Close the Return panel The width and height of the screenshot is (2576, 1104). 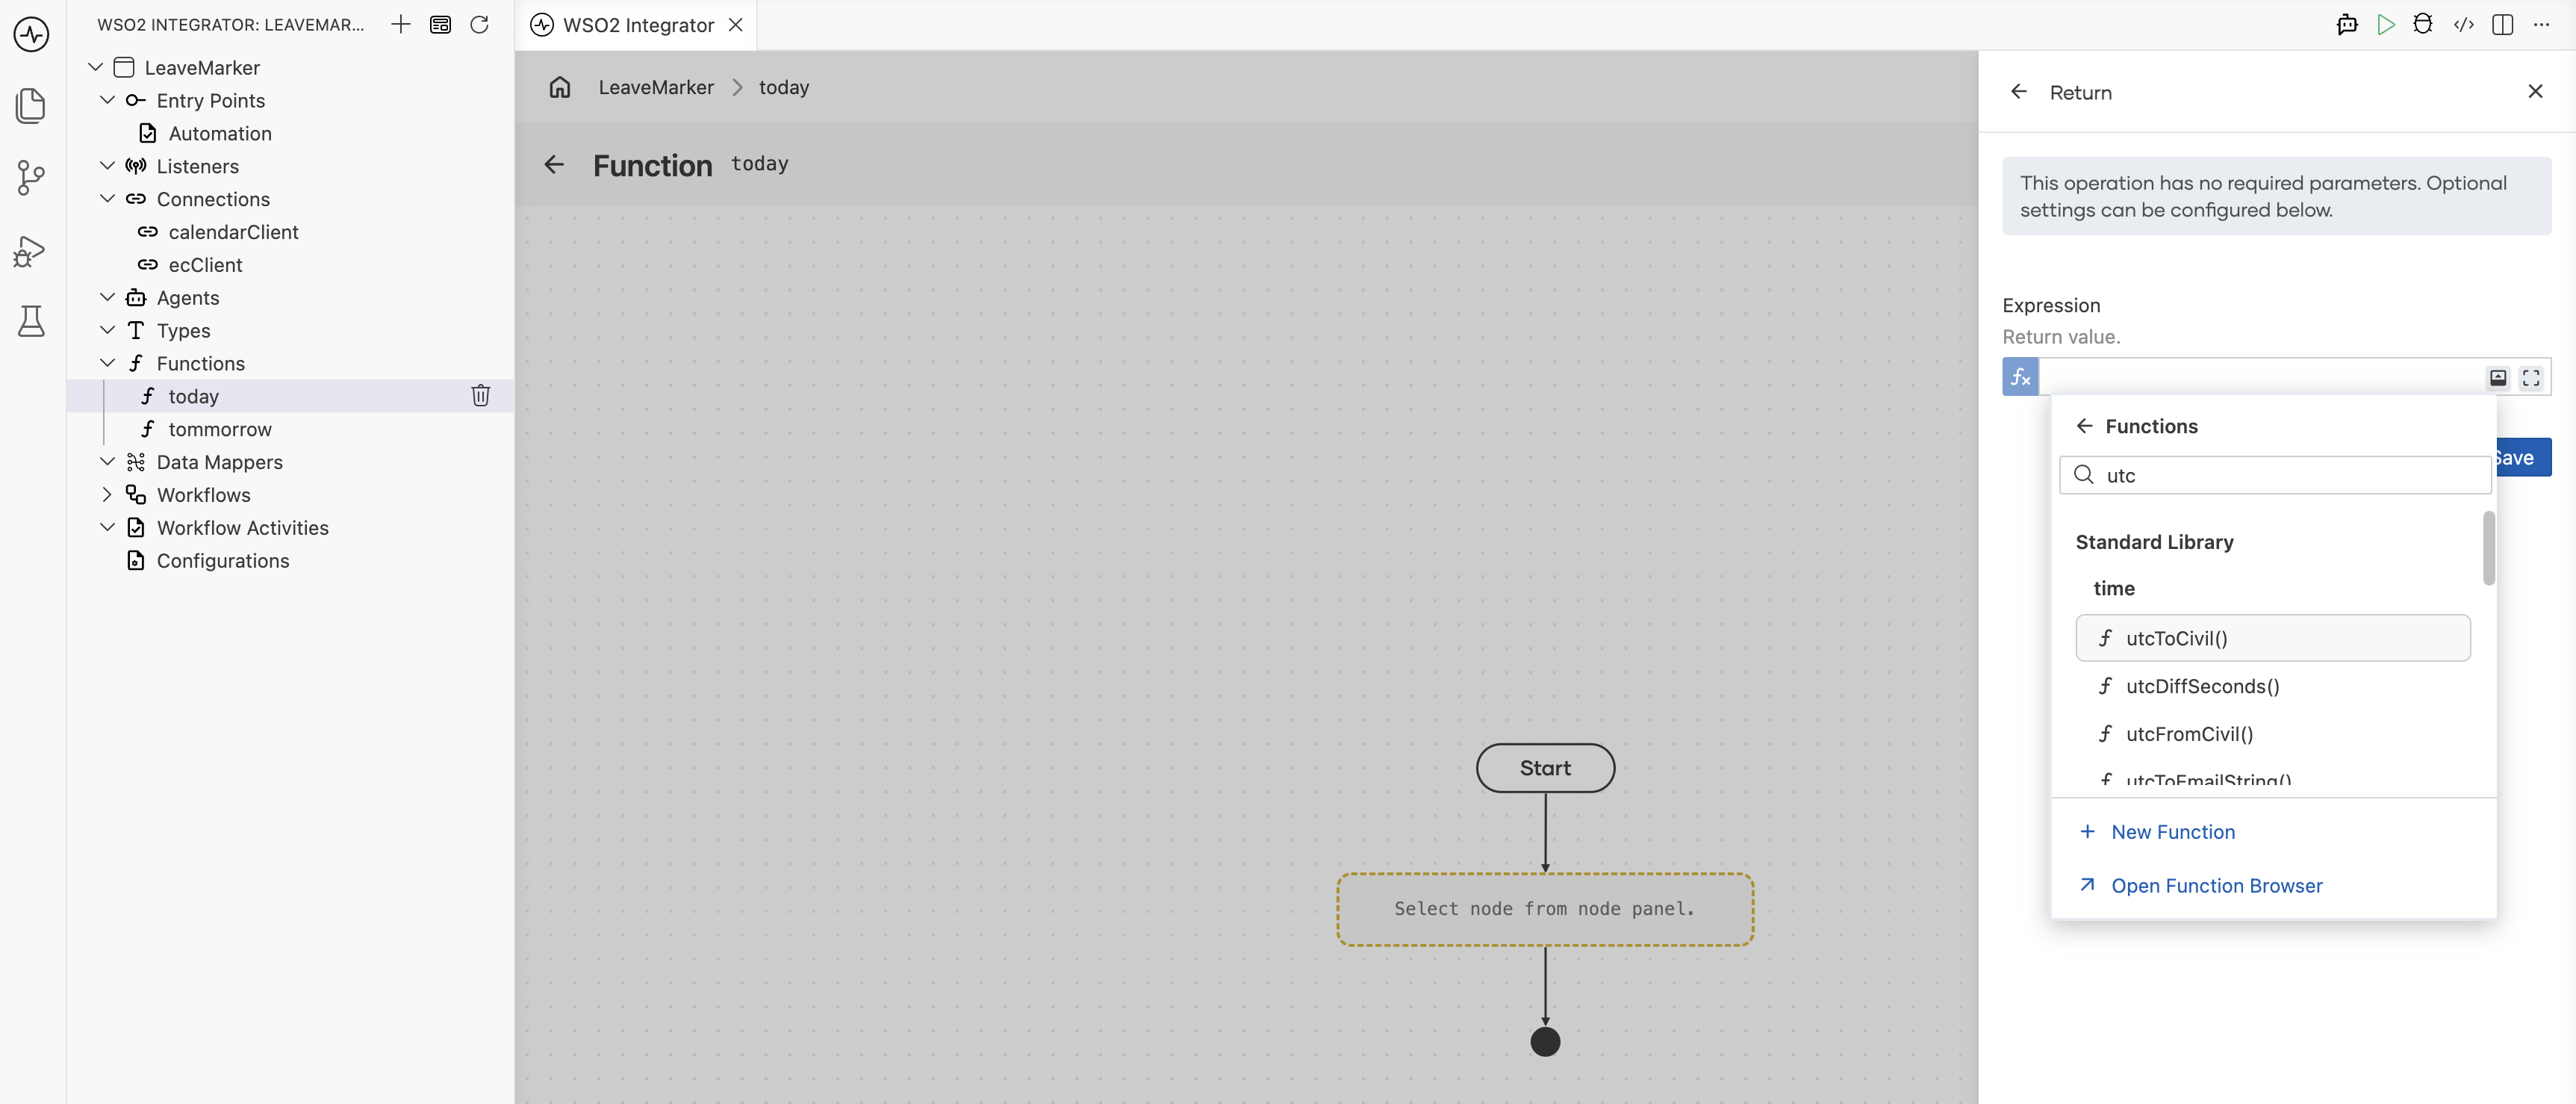click(2534, 91)
